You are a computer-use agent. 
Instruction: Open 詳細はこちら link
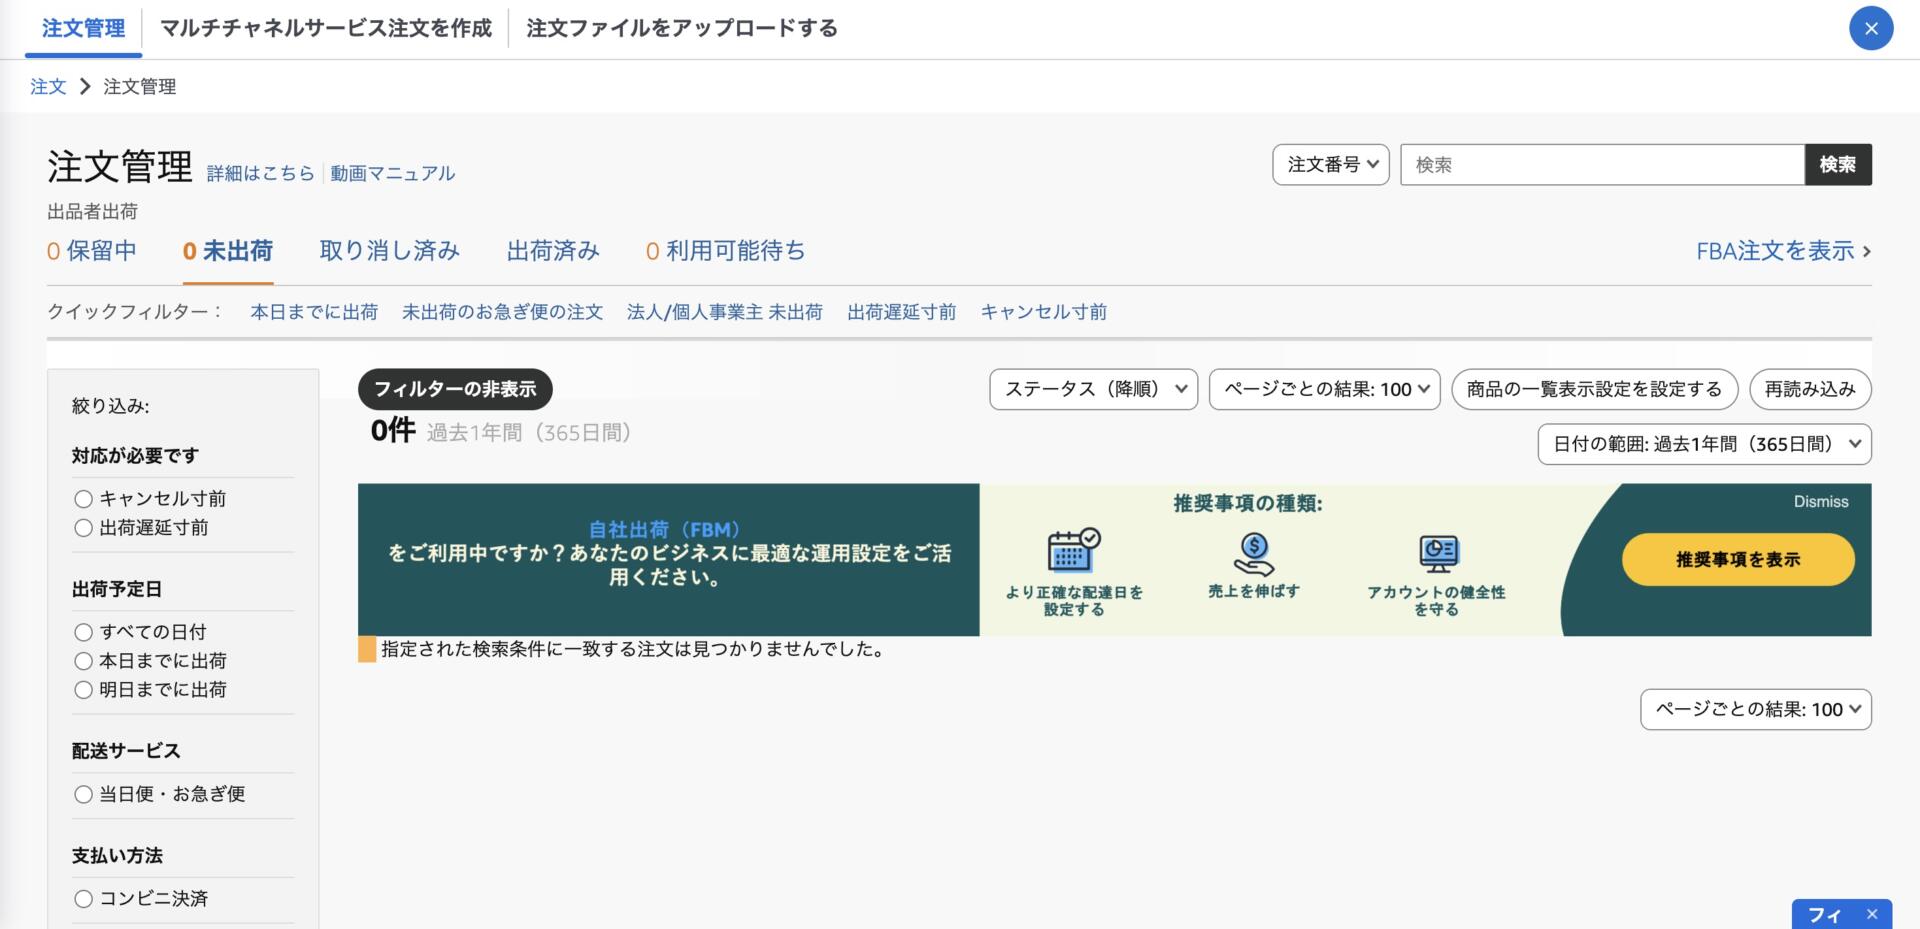coord(260,173)
